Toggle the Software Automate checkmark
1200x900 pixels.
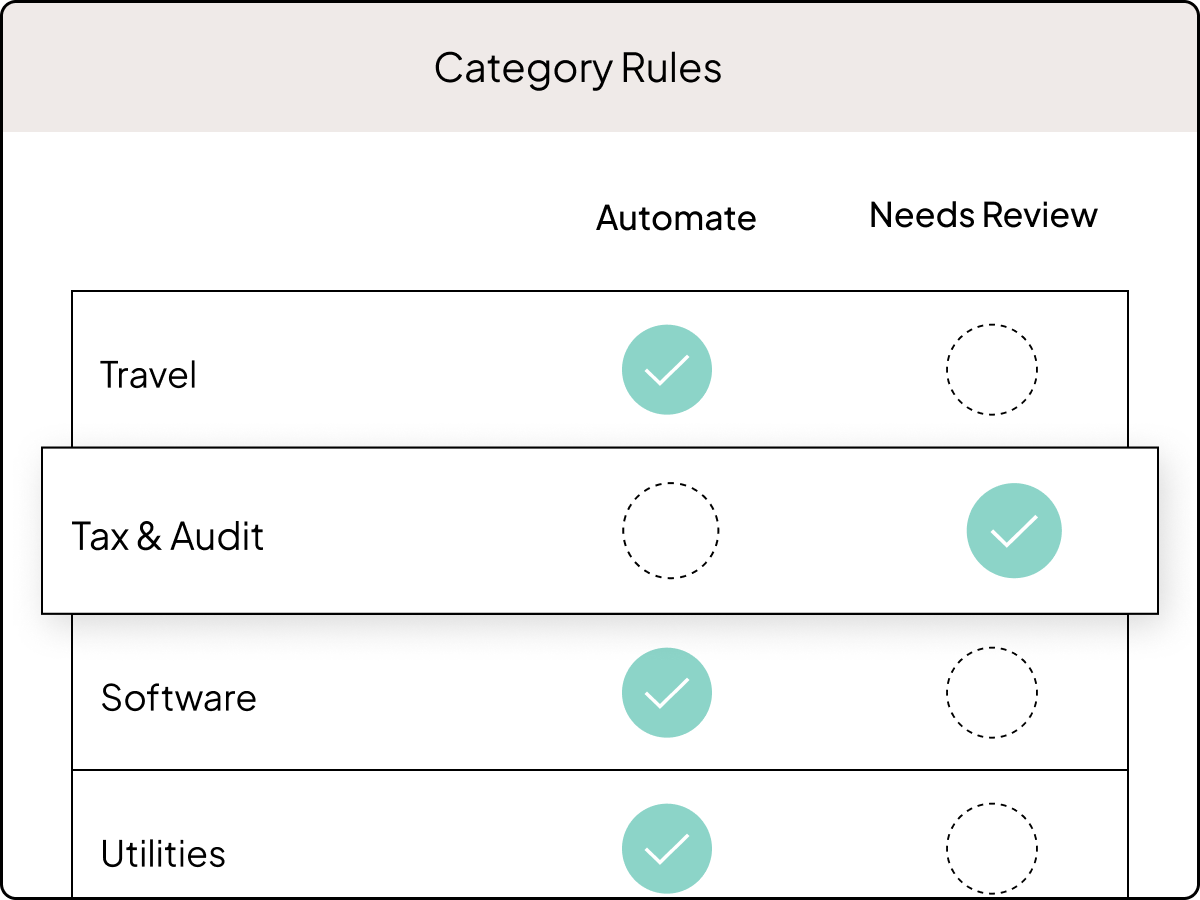click(x=667, y=693)
